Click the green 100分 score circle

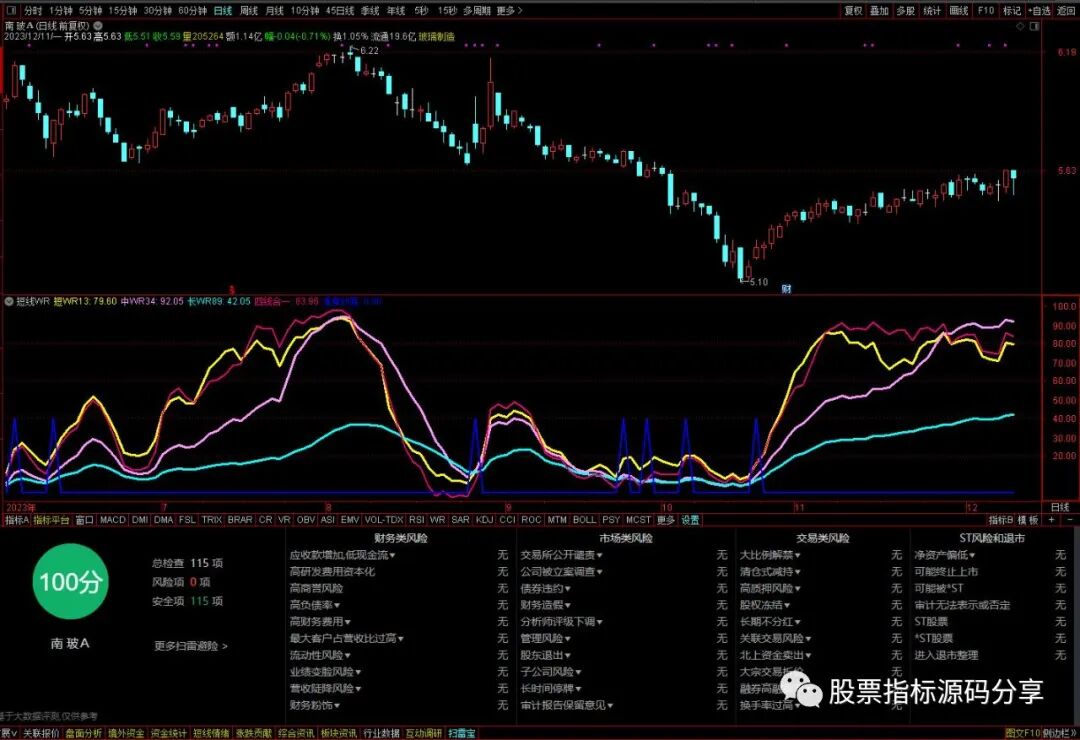(x=70, y=582)
